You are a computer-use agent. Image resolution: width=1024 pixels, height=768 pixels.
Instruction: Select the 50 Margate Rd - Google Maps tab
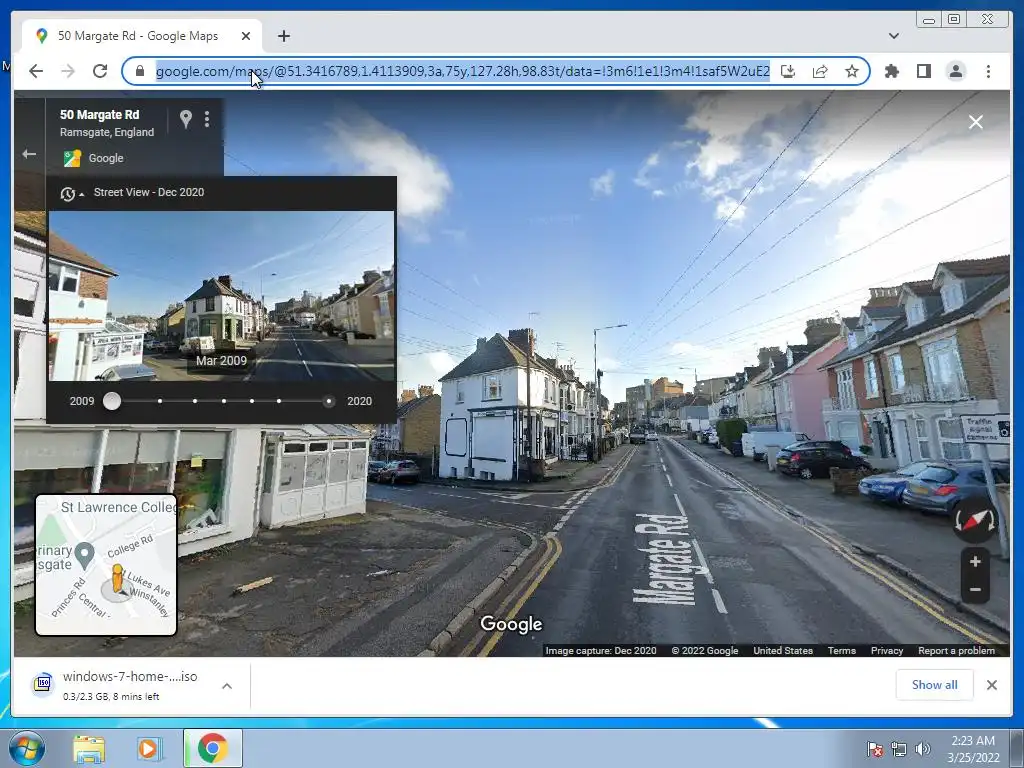point(142,36)
